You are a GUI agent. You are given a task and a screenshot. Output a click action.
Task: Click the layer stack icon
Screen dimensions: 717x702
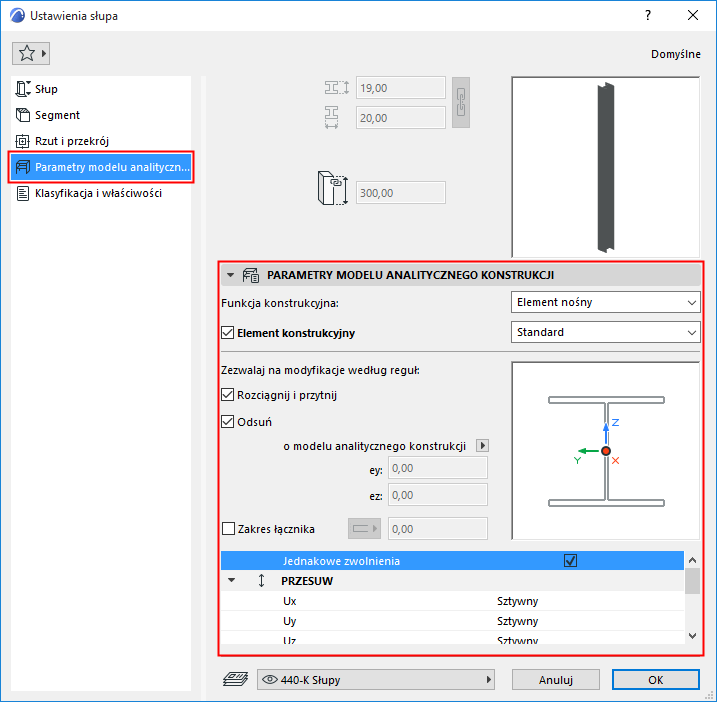(x=235, y=679)
